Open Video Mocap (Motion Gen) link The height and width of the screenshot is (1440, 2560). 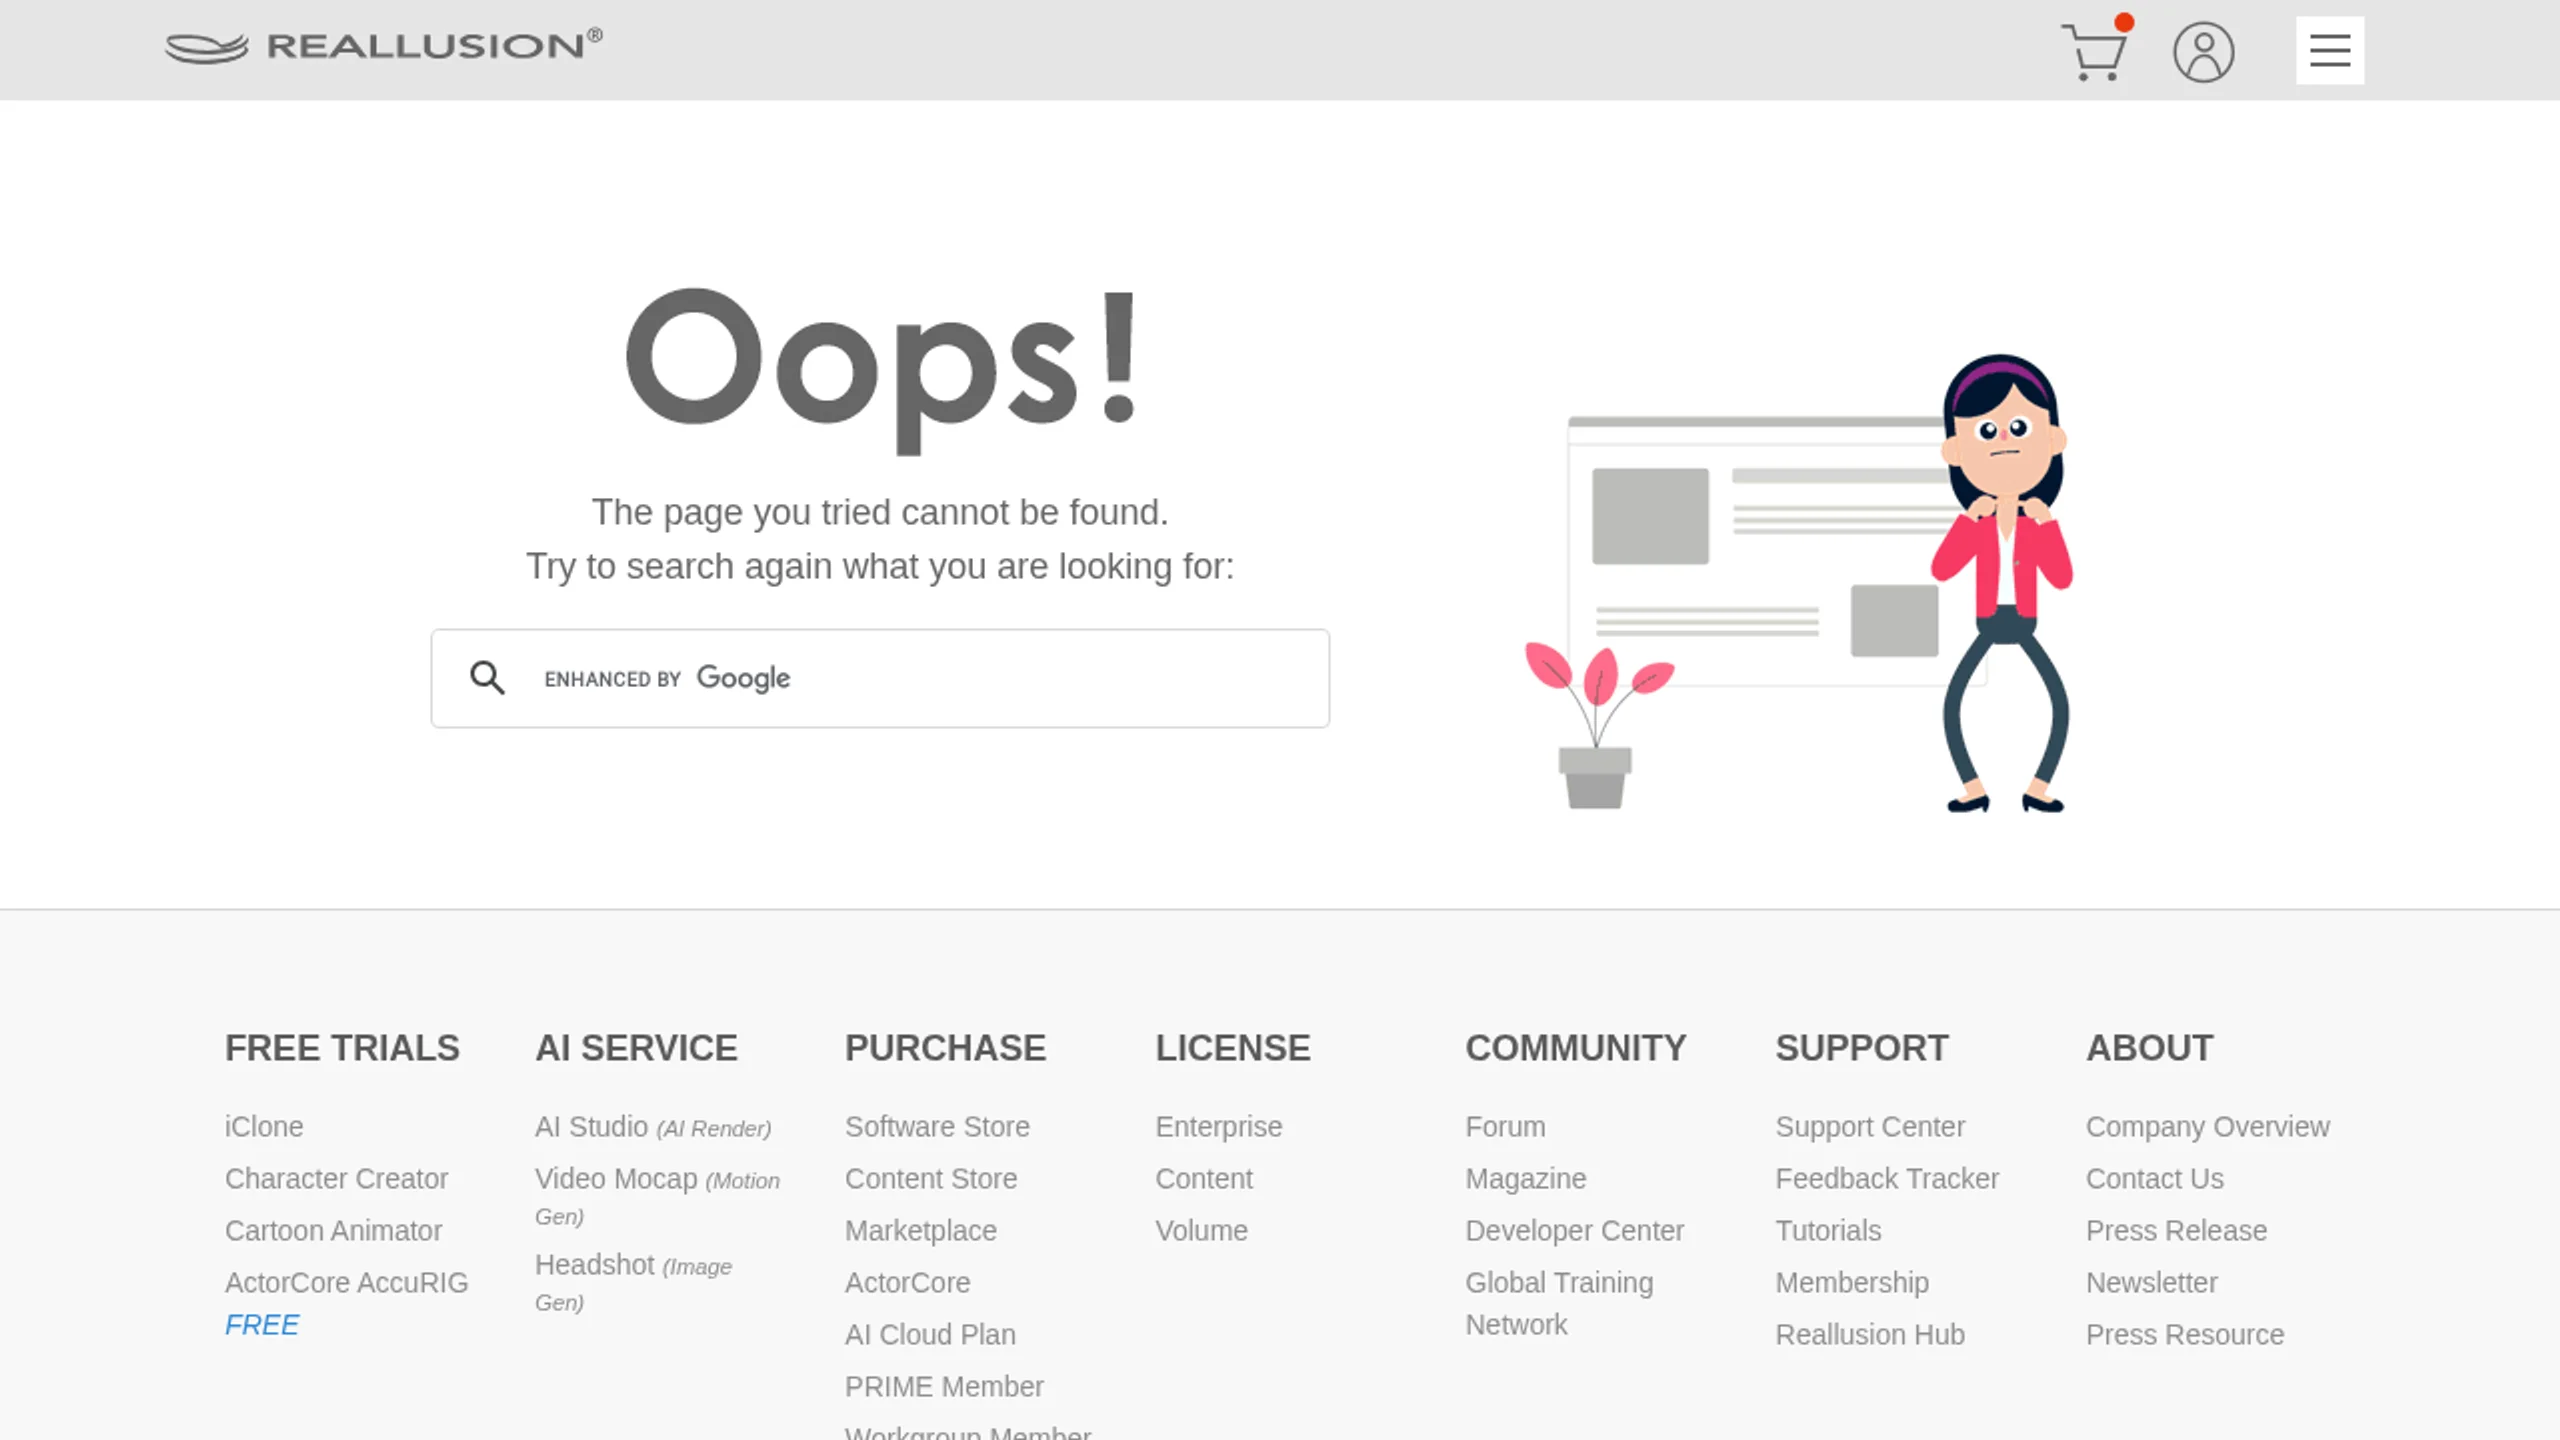point(657,1197)
